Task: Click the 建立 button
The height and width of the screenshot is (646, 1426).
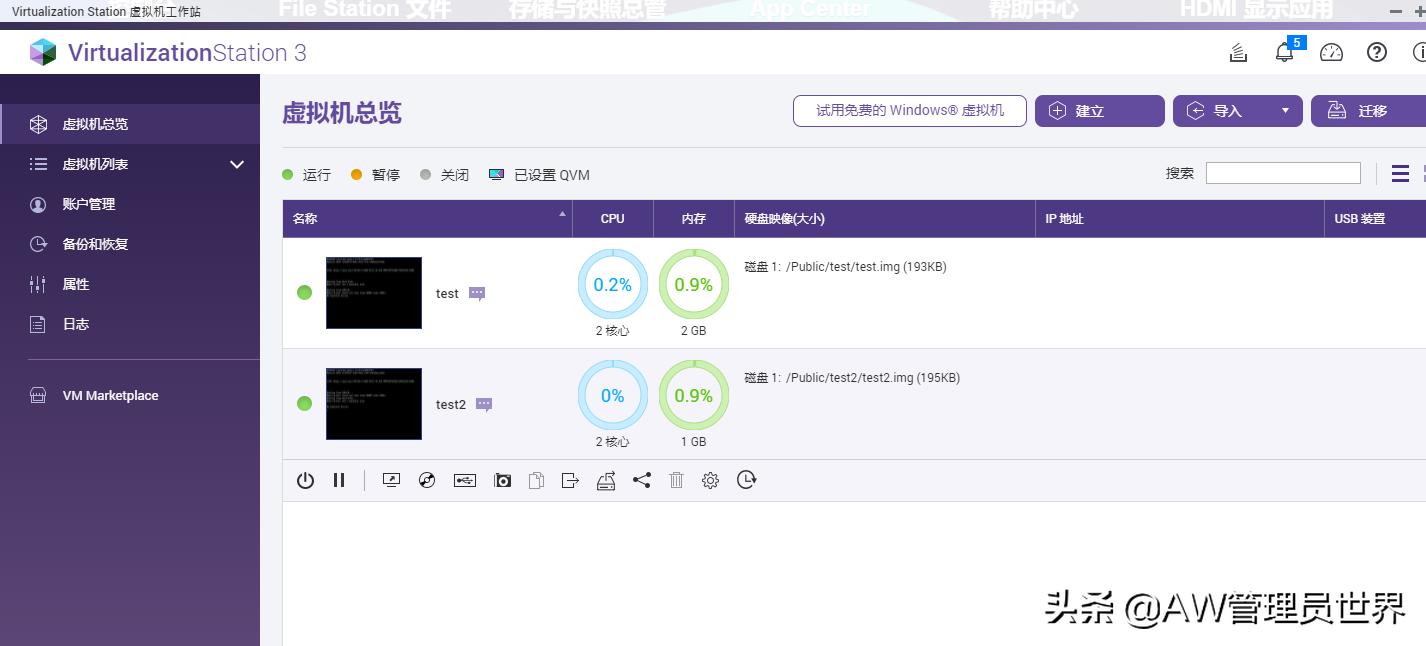Action: pyautogui.click(x=1099, y=111)
